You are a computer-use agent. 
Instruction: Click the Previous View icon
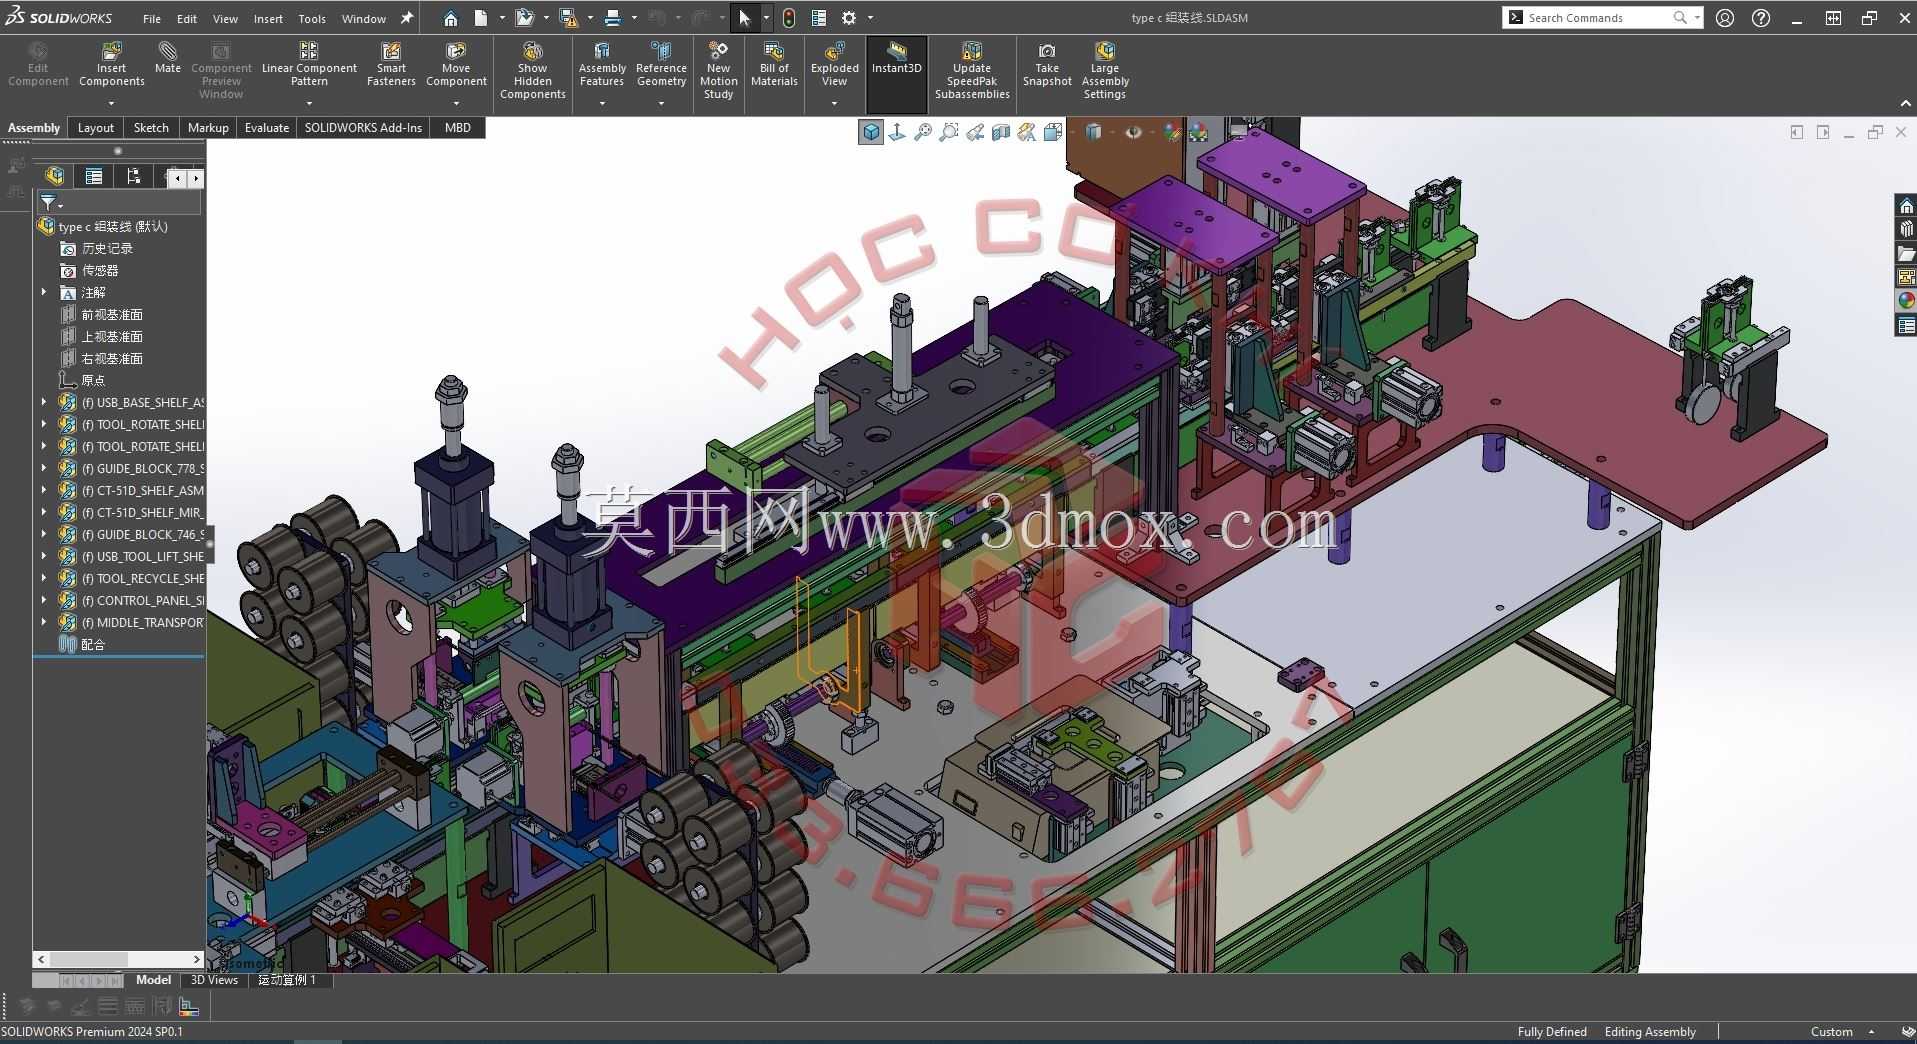pos(975,132)
